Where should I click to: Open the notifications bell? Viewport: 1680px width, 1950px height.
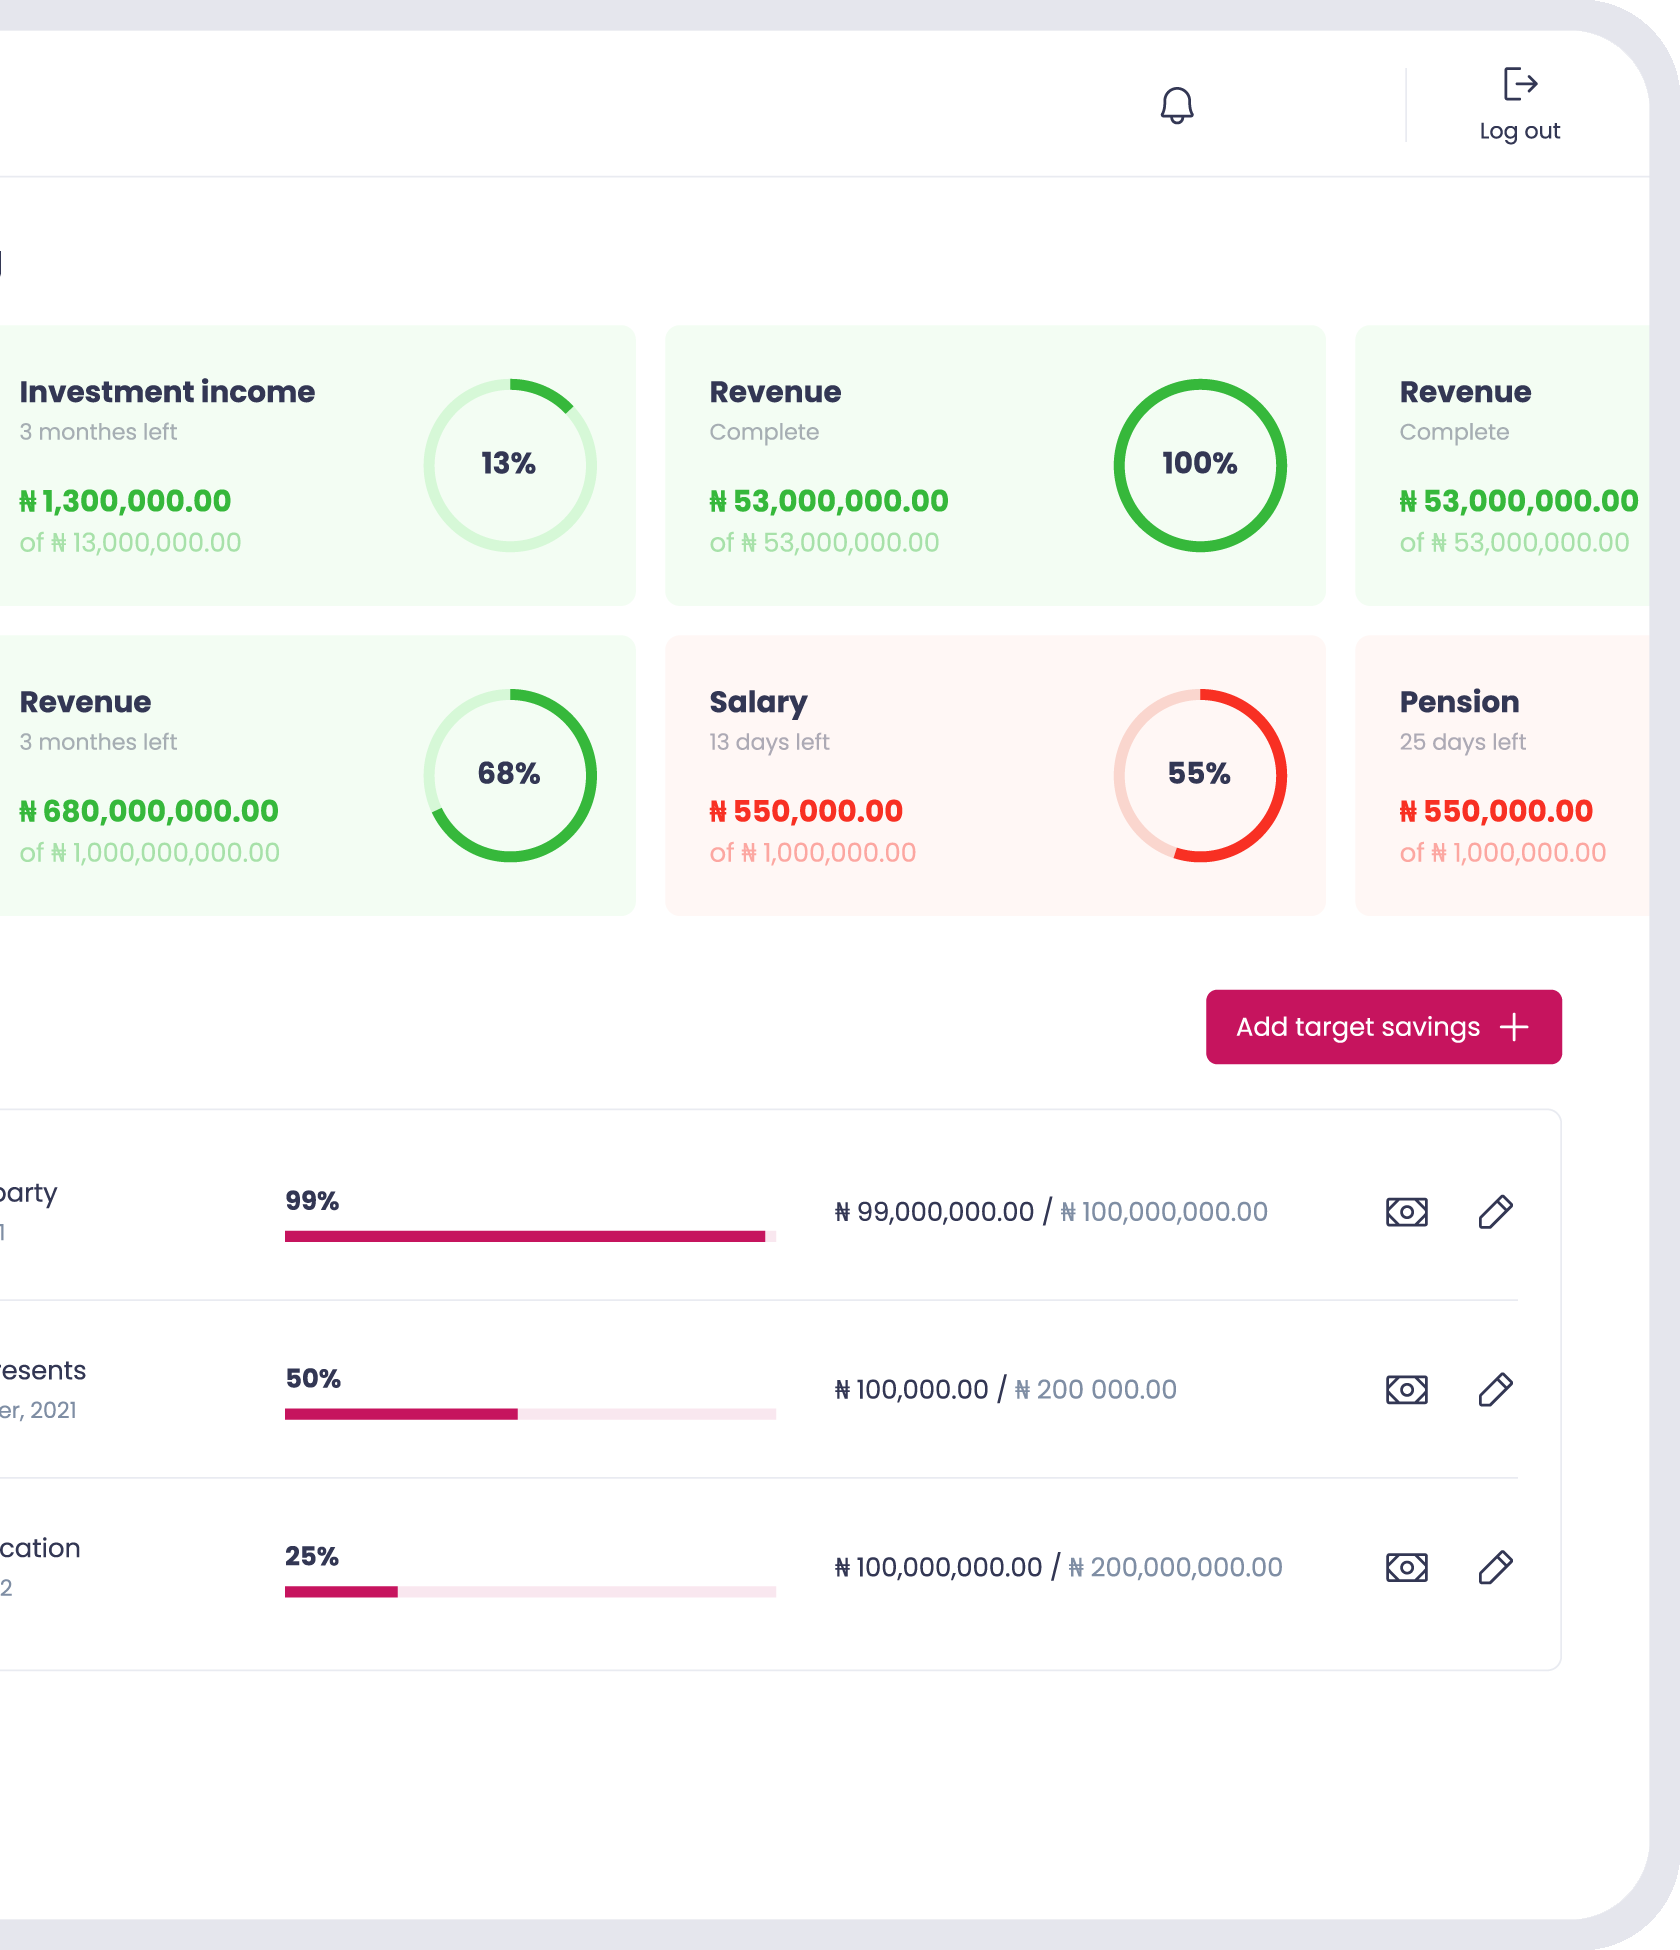point(1177,105)
